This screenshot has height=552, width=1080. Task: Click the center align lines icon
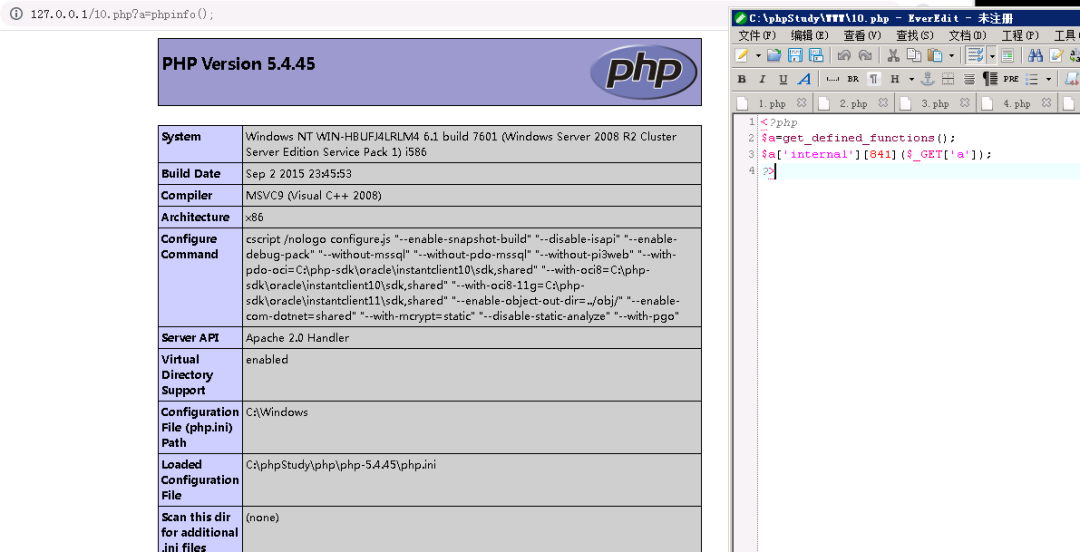[x=969, y=79]
